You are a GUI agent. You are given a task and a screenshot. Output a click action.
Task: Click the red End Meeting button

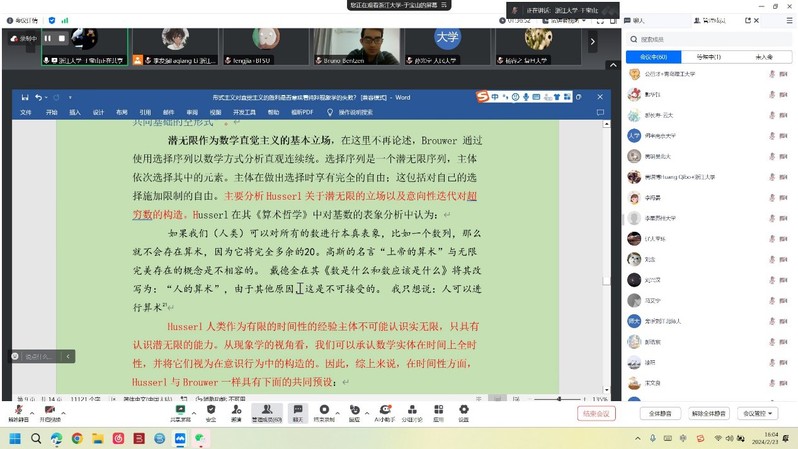pyautogui.click(x=596, y=413)
